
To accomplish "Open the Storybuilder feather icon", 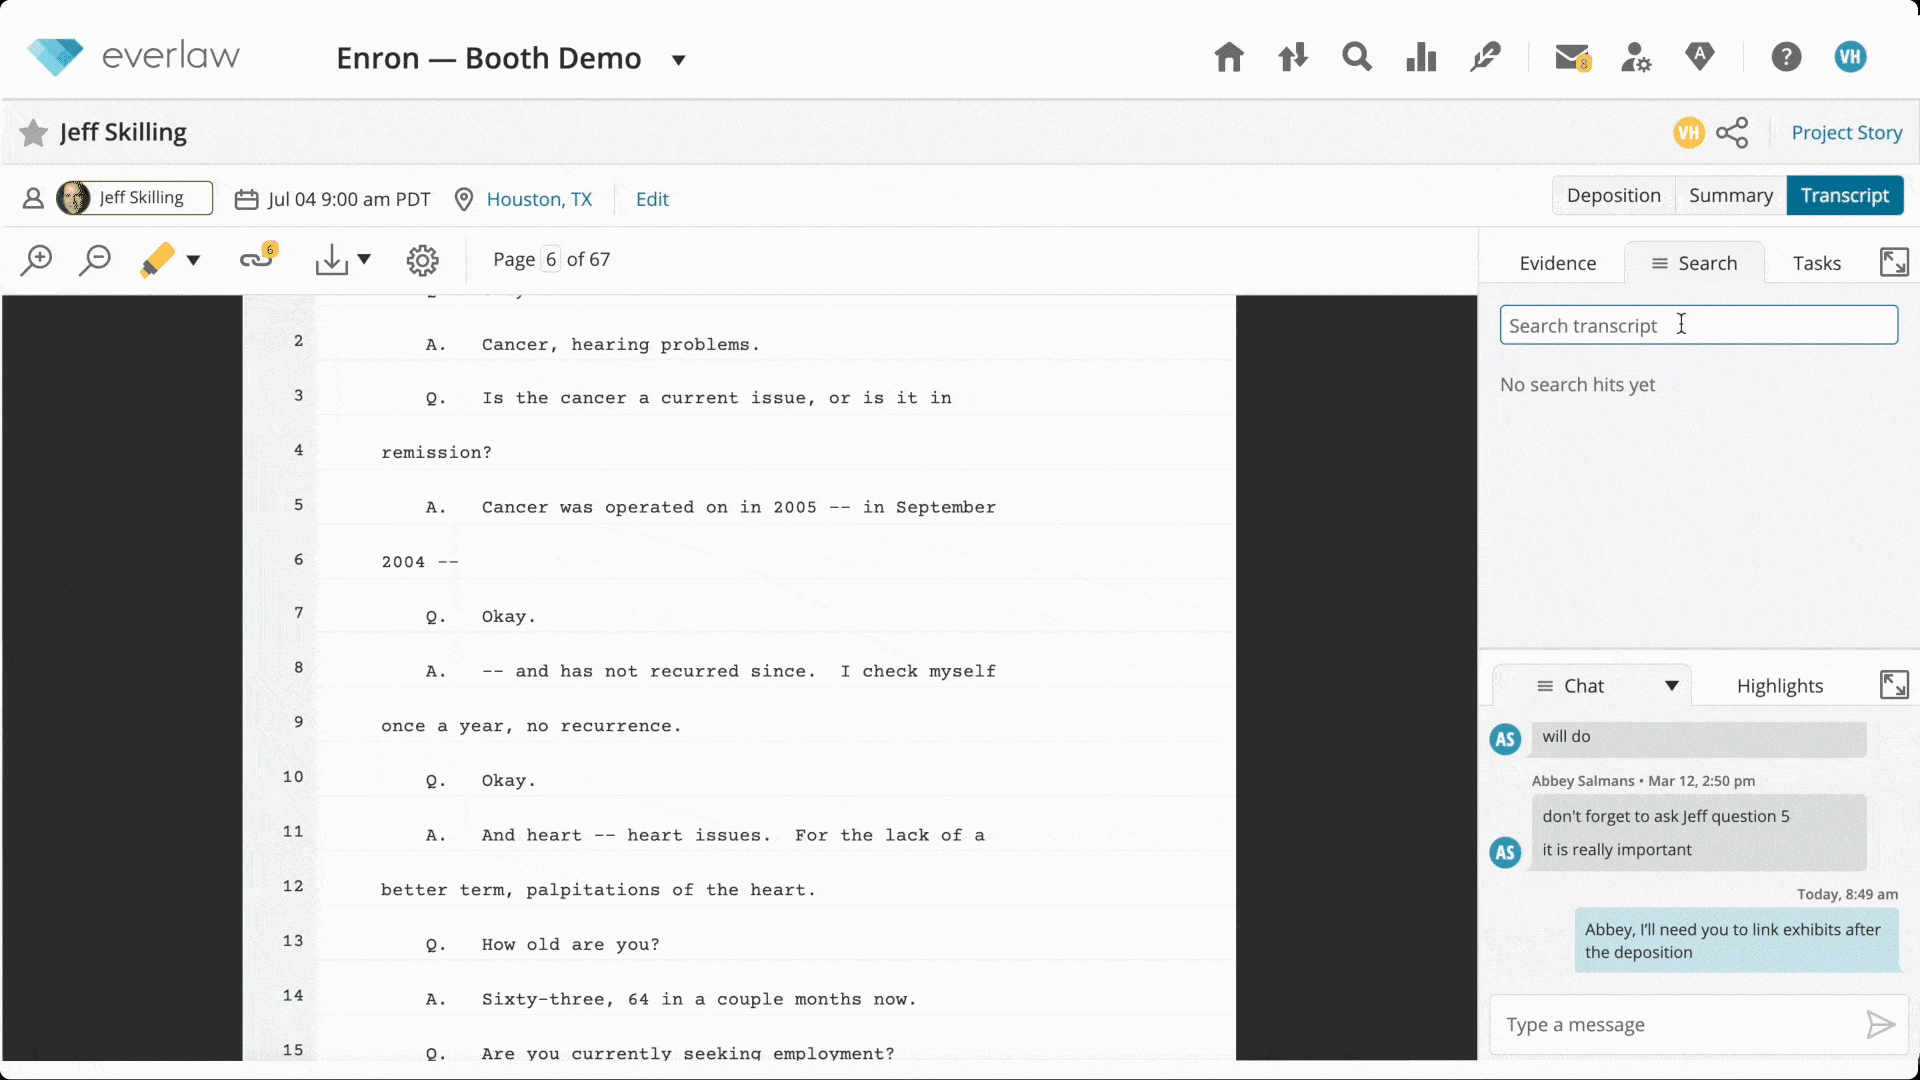I will point(1485,57).
